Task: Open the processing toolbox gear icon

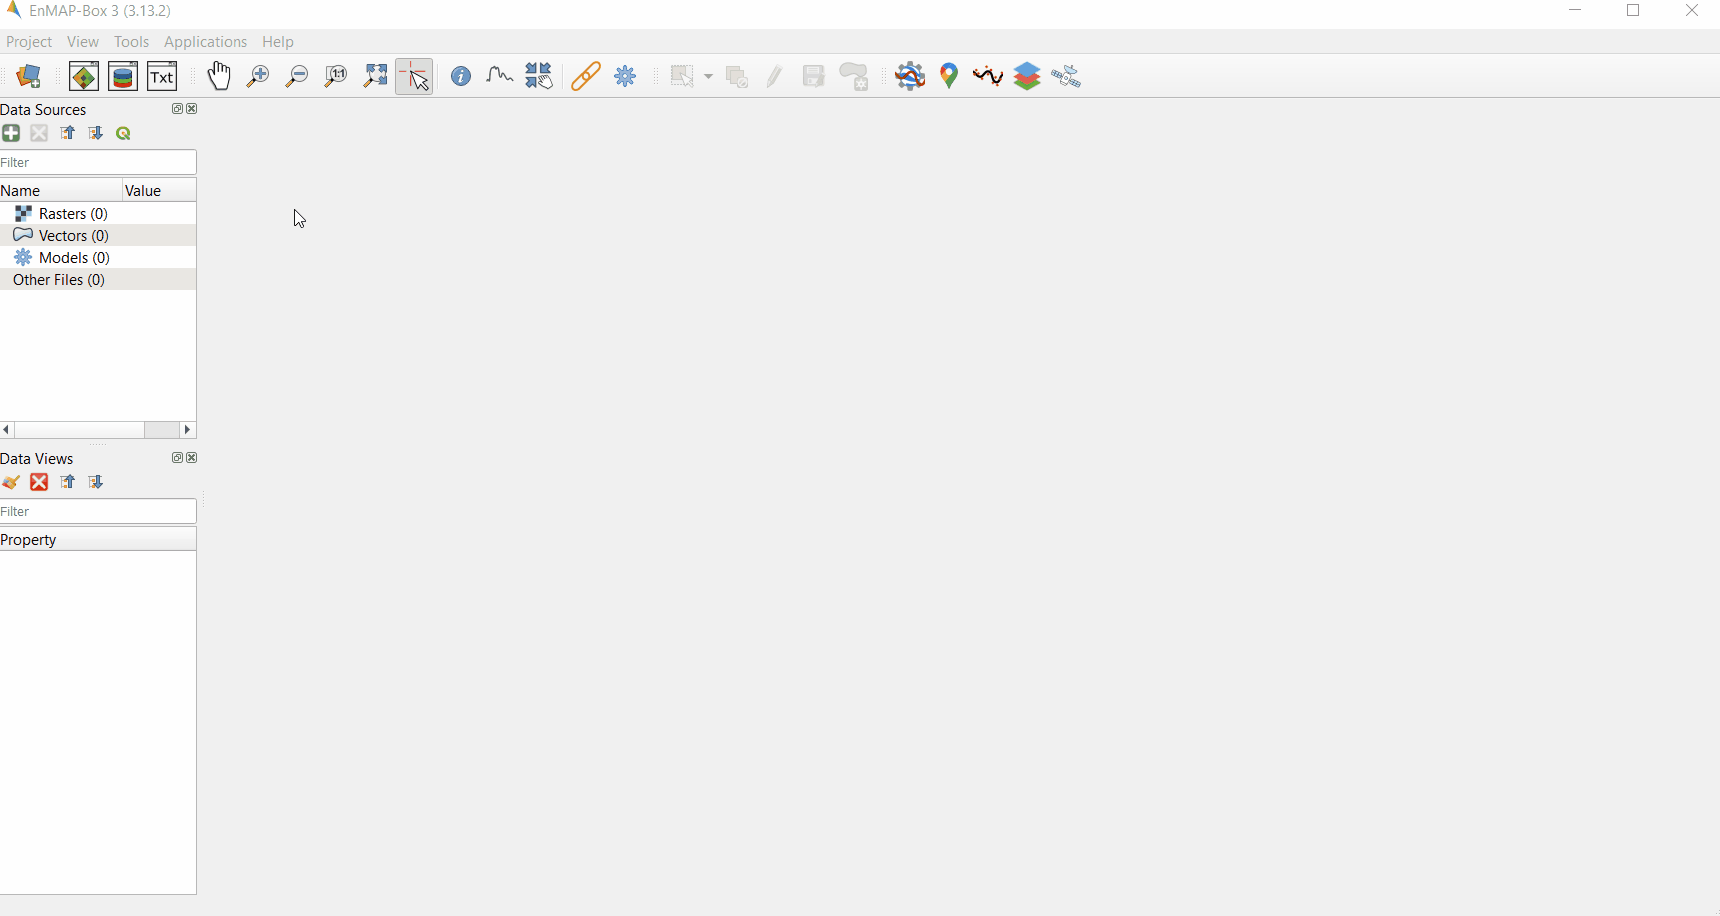Action: click(625, 77)
